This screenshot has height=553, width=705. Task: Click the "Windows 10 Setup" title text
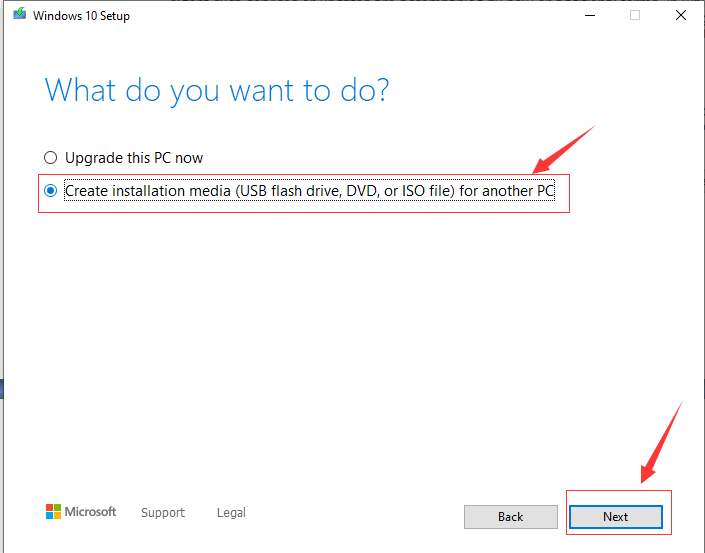click(x=81, y=16)
